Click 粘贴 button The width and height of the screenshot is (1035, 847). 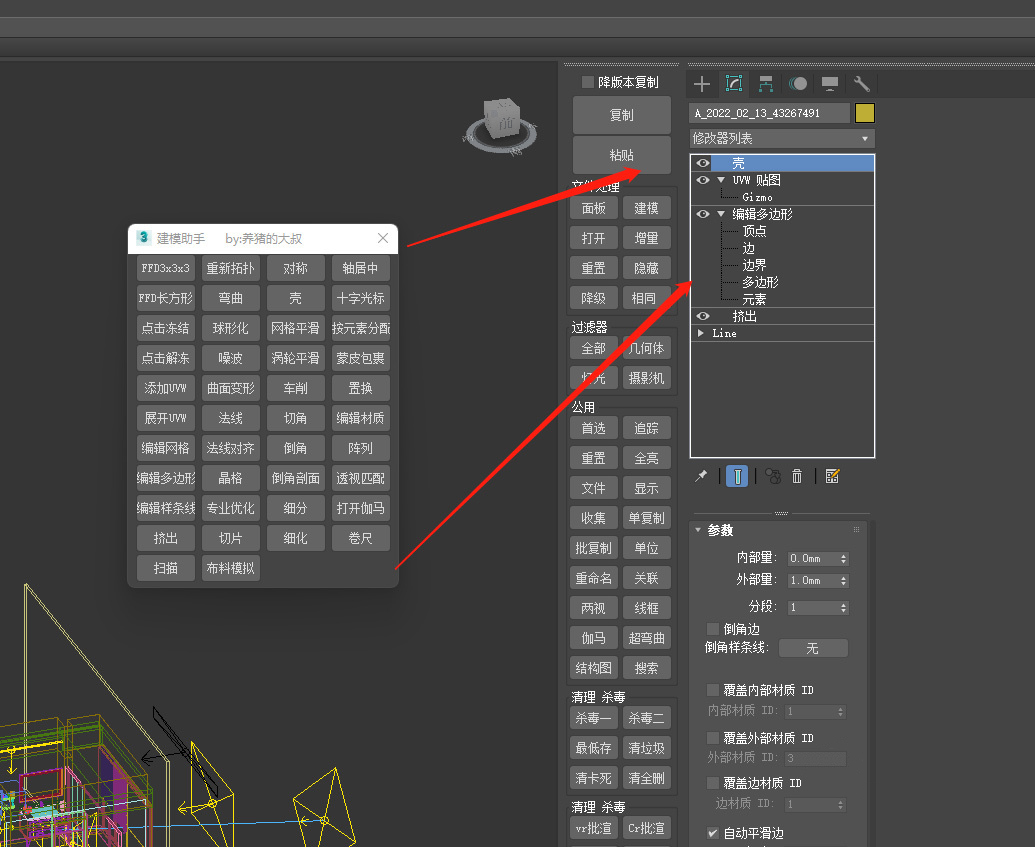tap(621, 155)
